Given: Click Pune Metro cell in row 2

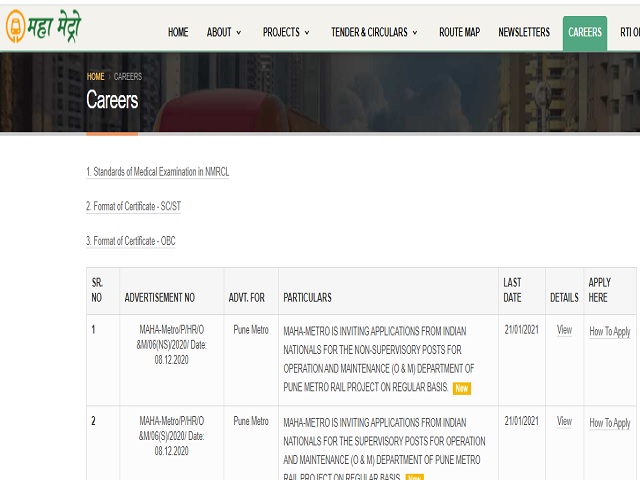Looking at the screenshot, I should click(x=251, y=421).
